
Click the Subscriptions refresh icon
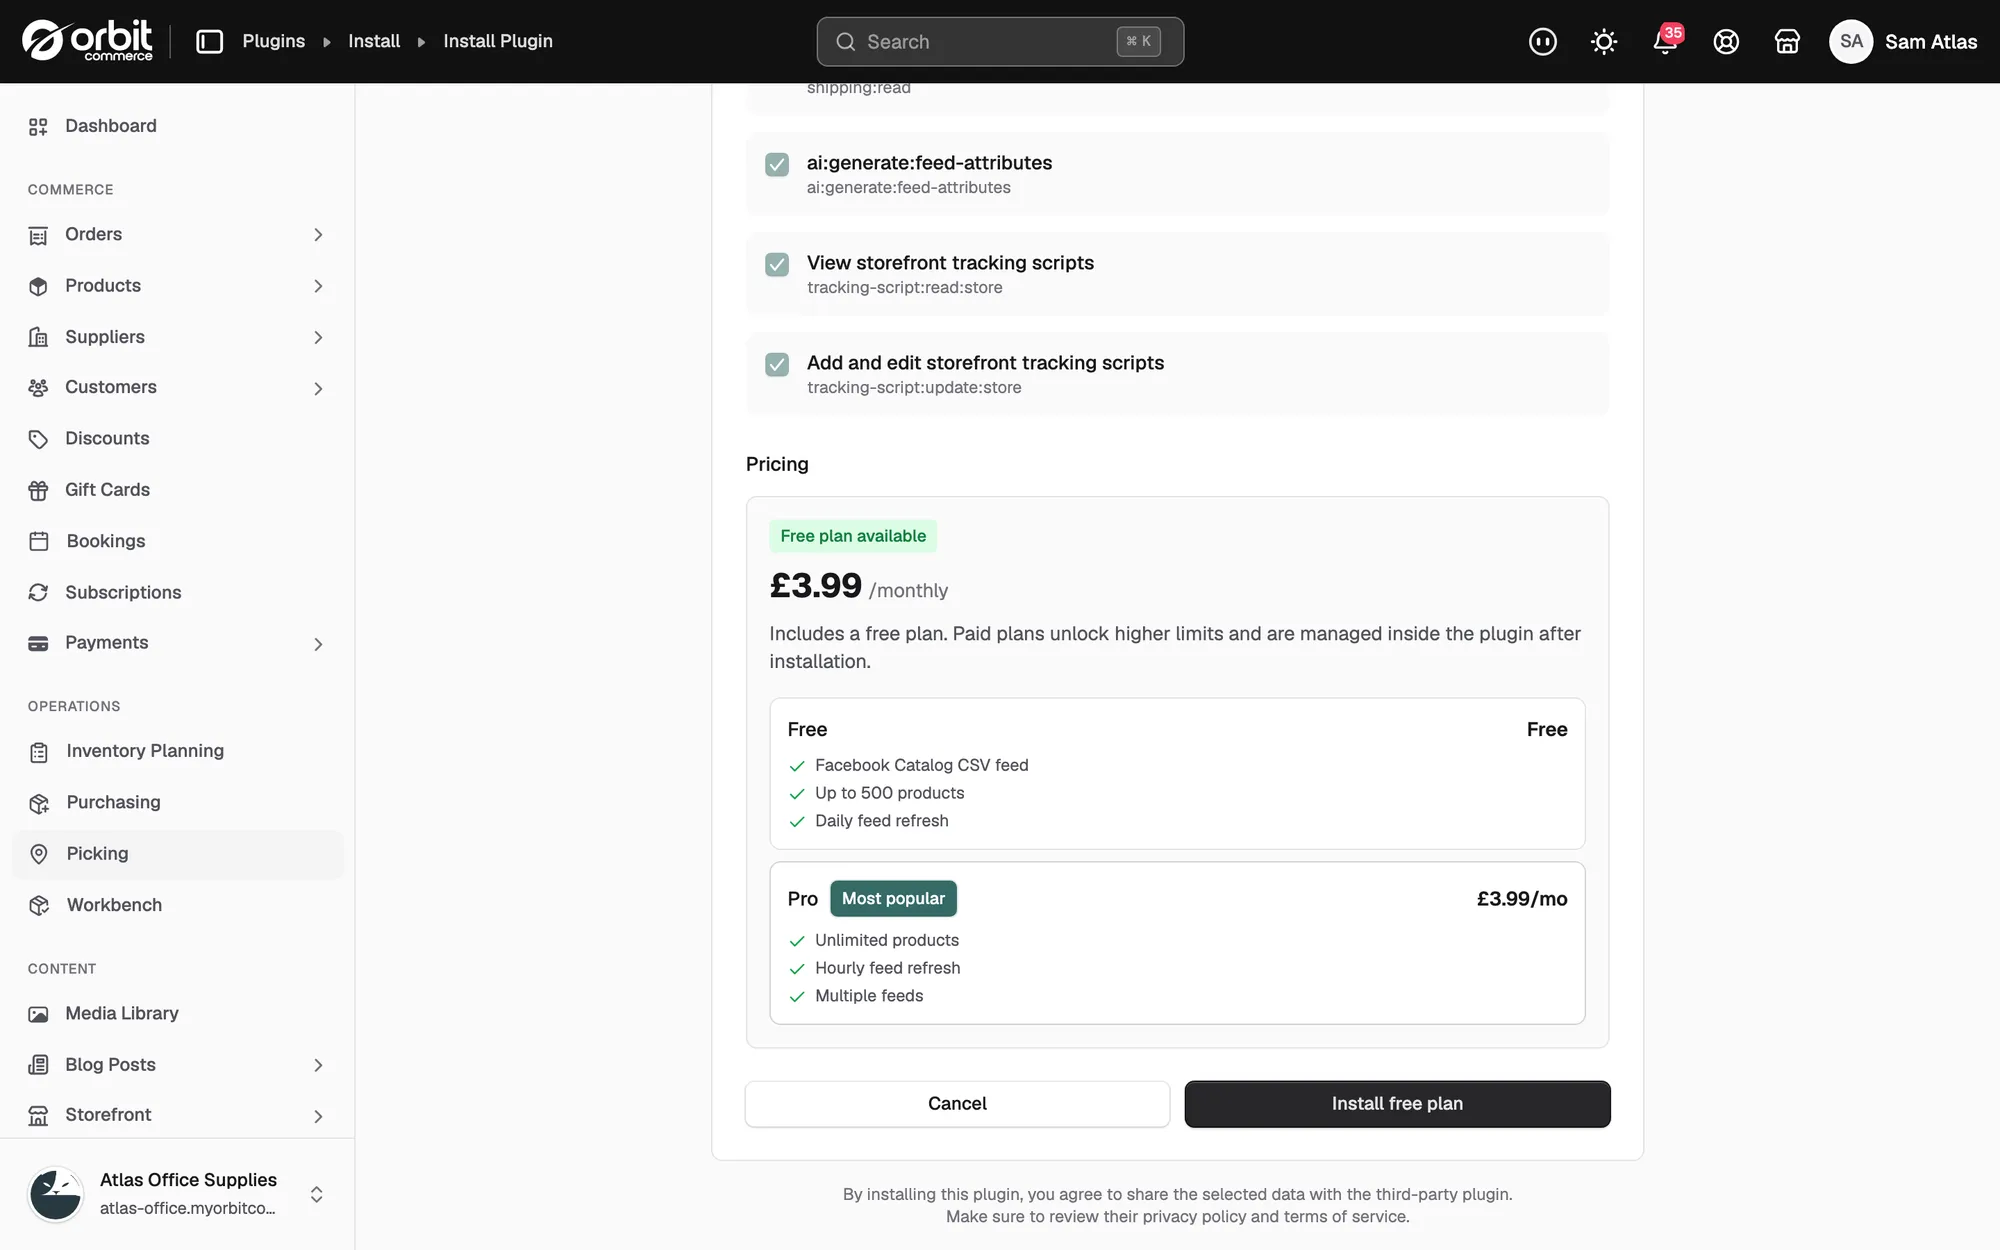tap(38, 592)
